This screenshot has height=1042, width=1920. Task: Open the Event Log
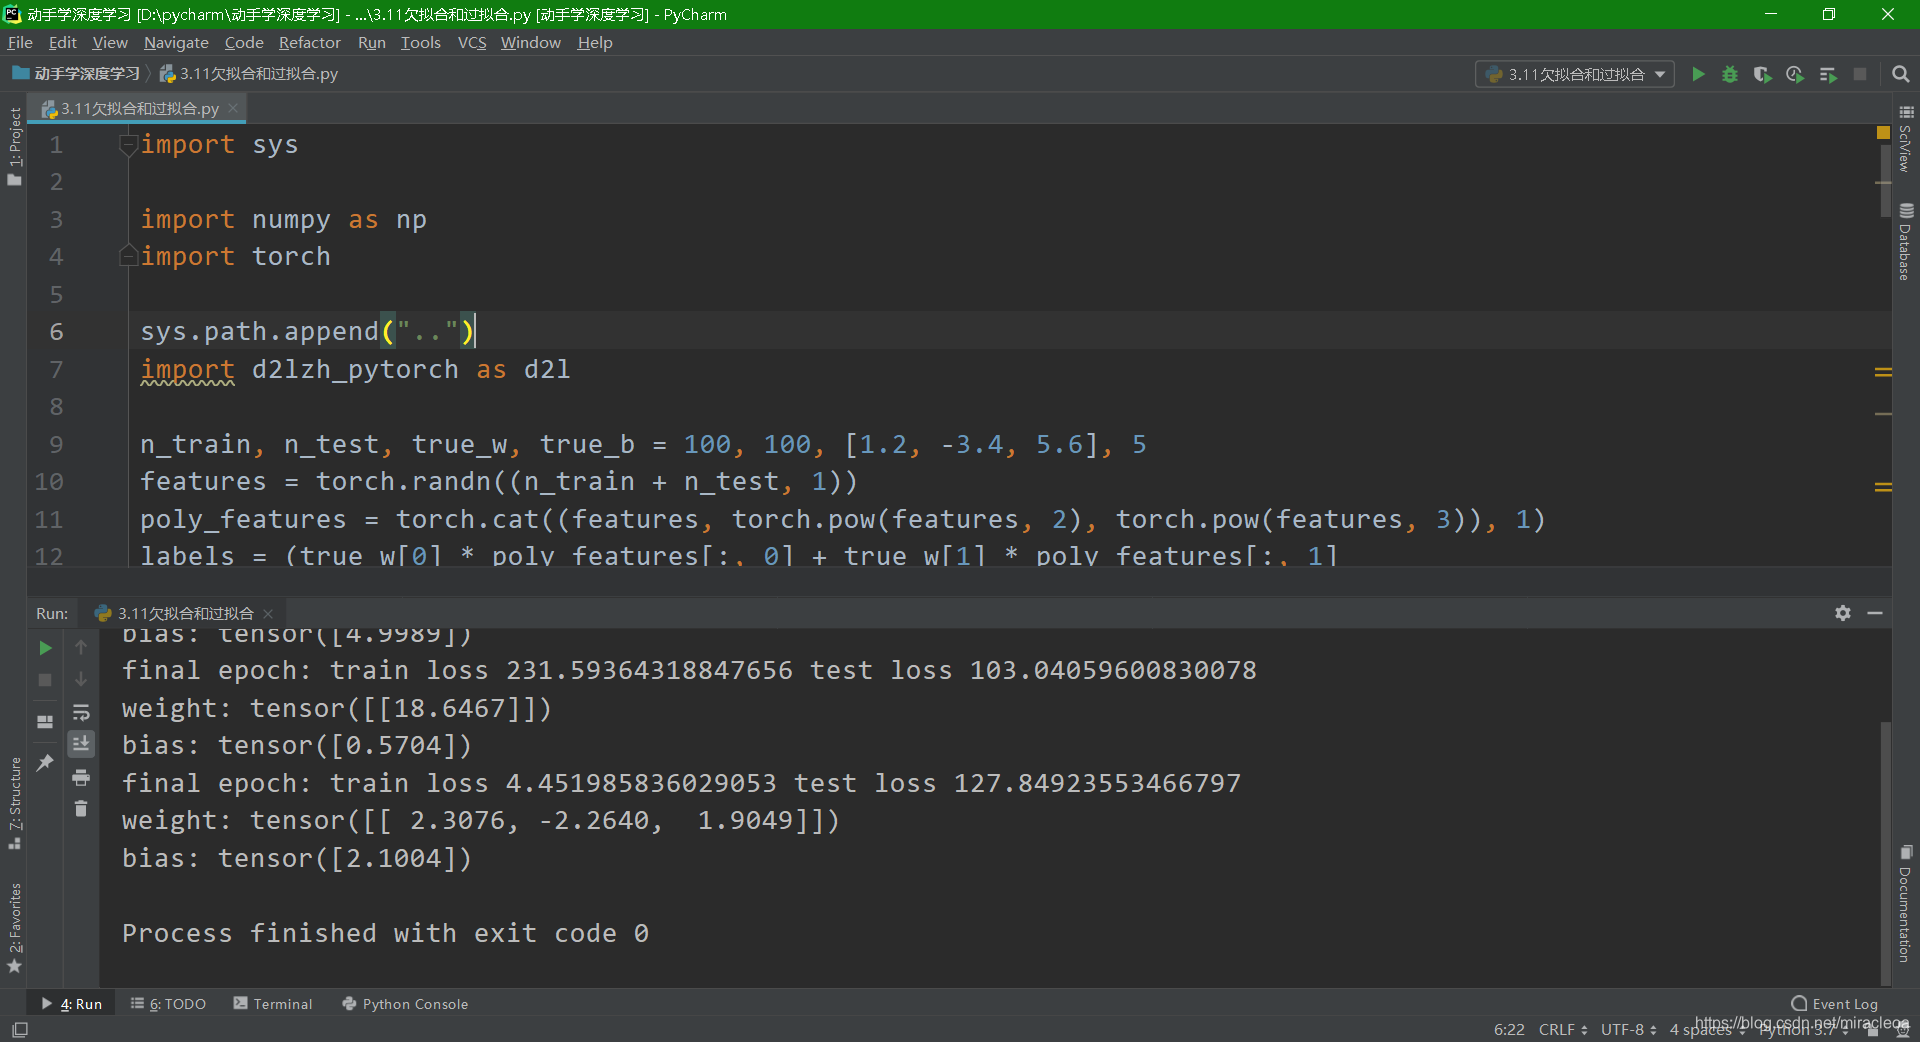(x=1843, y=1003)
